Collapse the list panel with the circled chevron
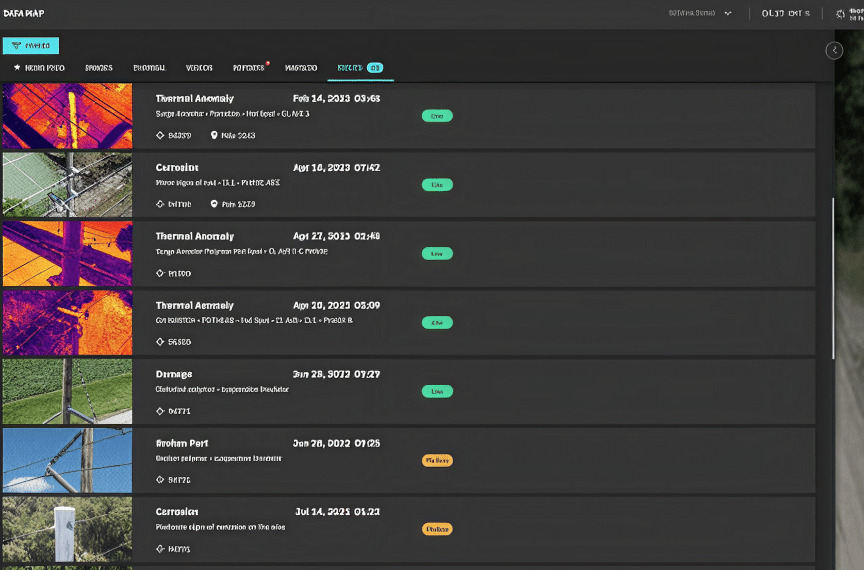Screen dimensions: 864x570 (834, 51)
